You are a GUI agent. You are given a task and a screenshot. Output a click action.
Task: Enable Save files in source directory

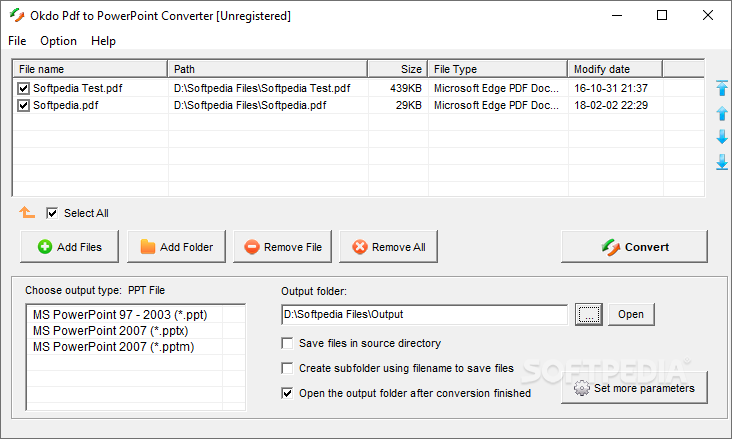(x=287, y=343)
